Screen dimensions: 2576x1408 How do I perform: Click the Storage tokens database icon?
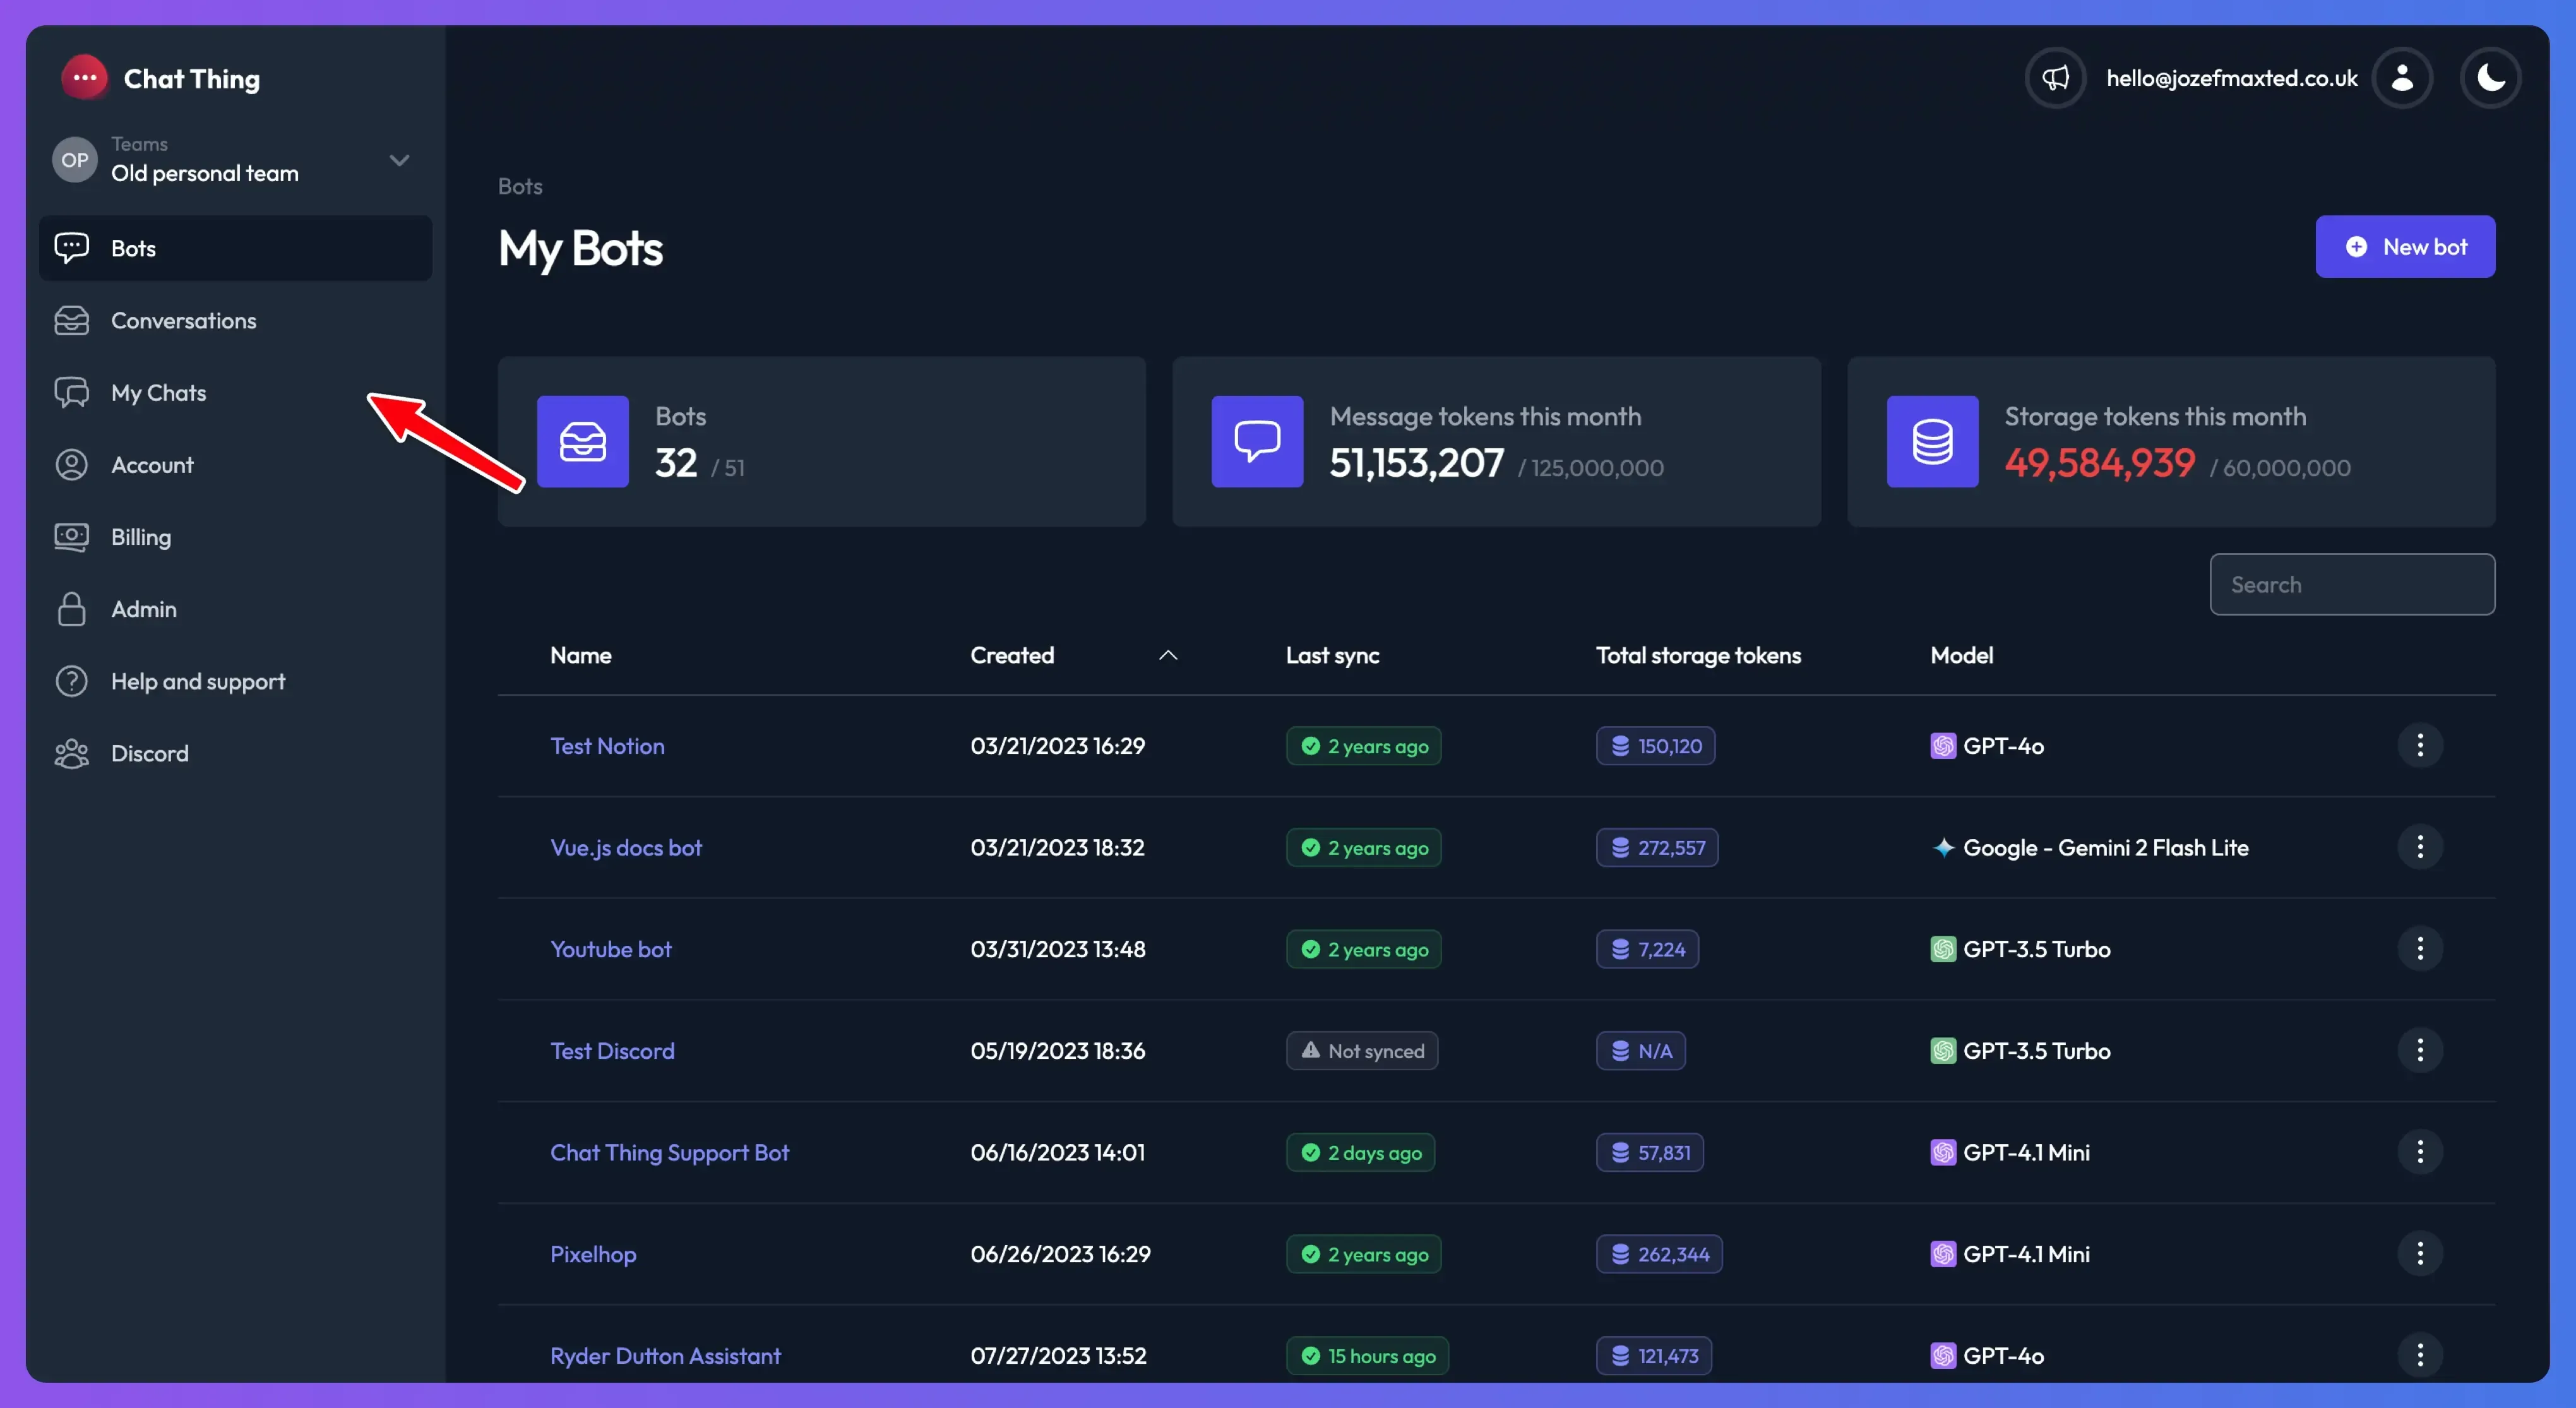1932,441
